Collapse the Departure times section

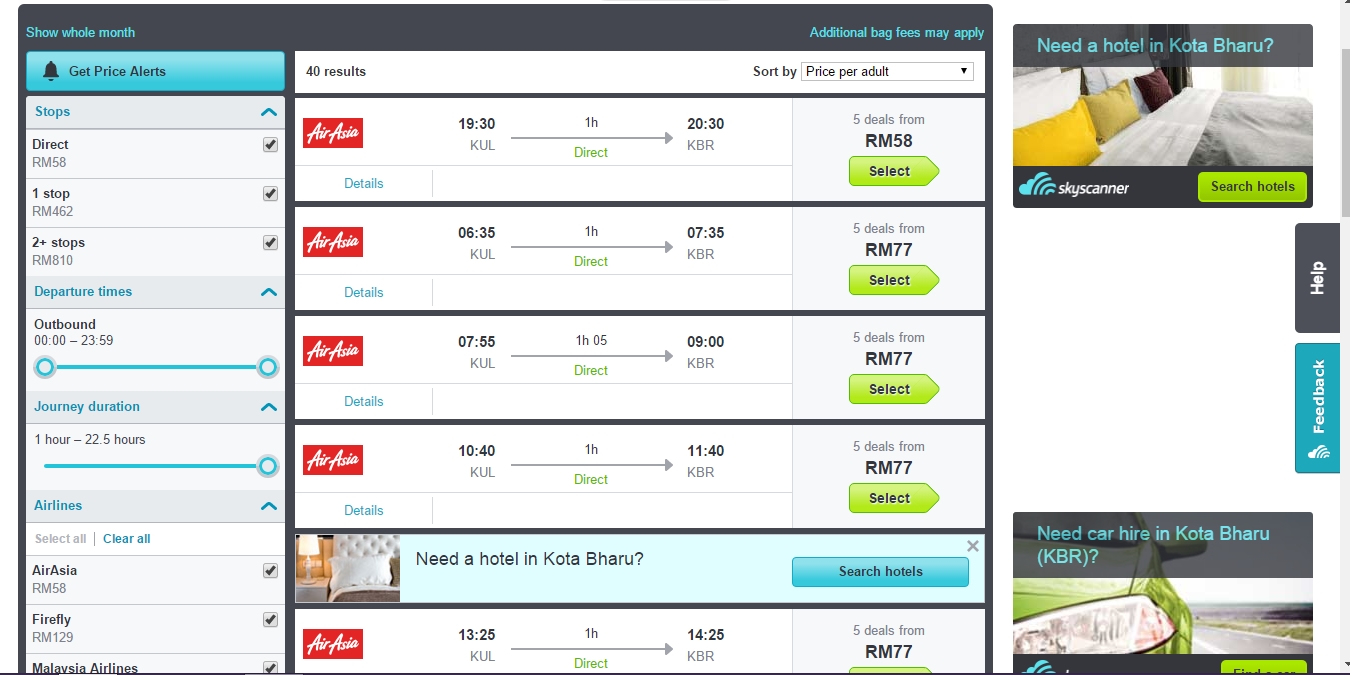267,292
